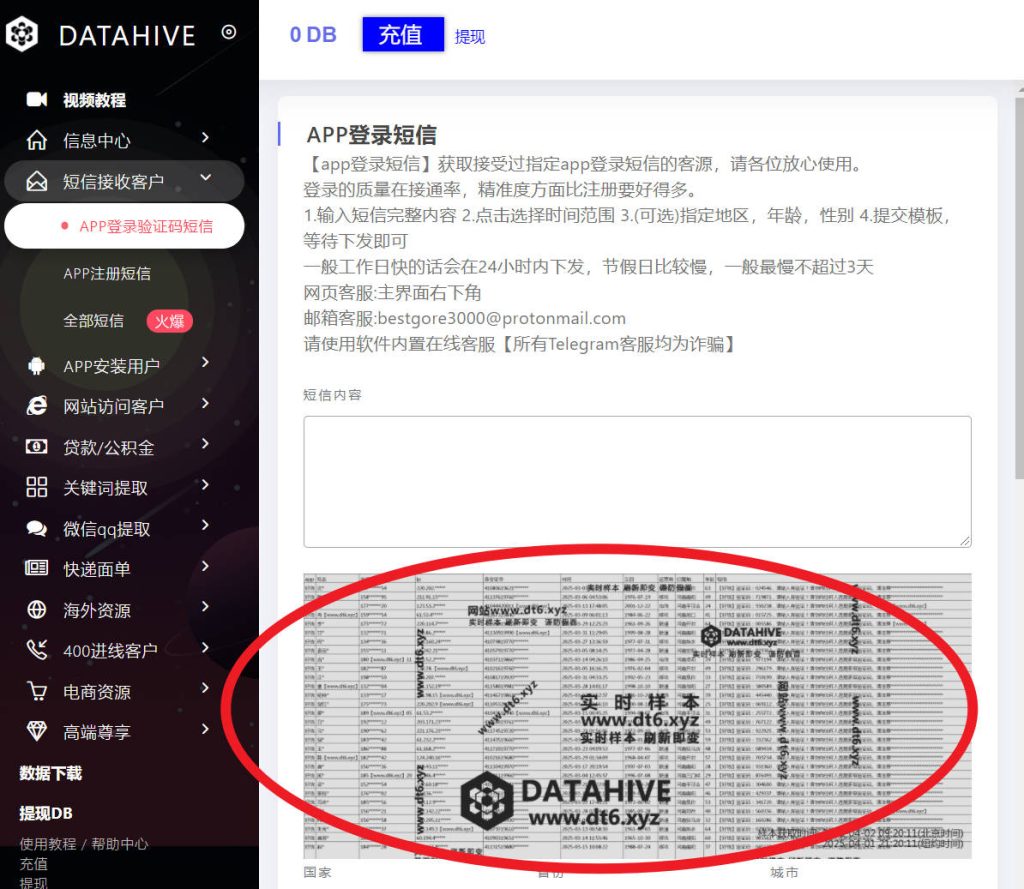Image resolution: width=1024 pixels, height=889 pixels.
Task: Open the 全部短信 submenu item
Action: (x=93, y=321)
